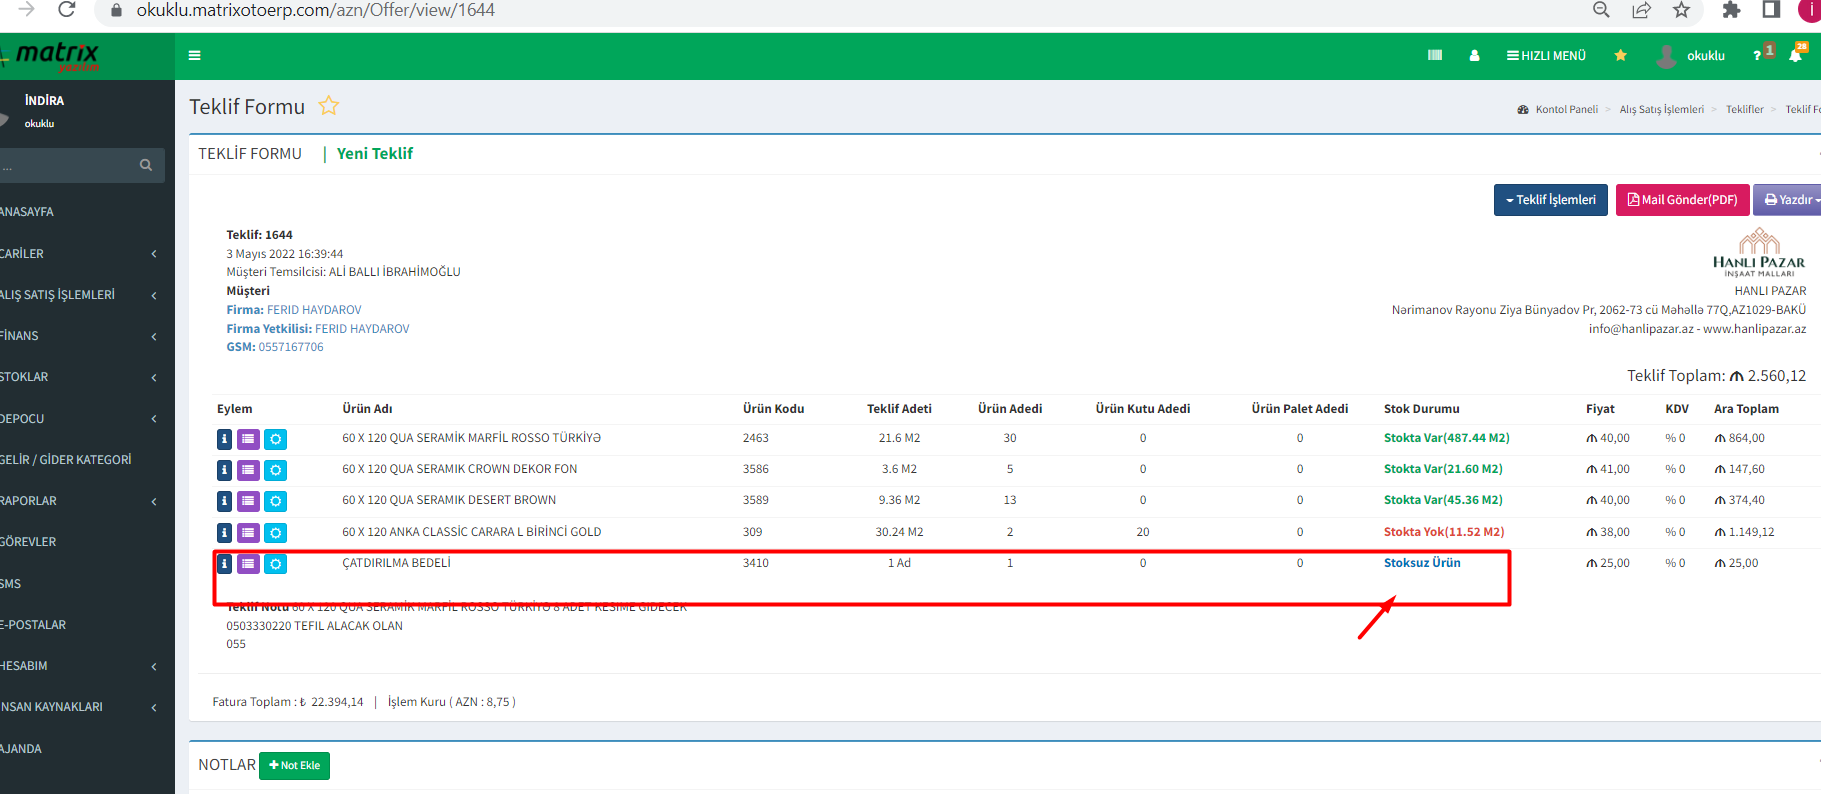Click the notification bell icon
Image resolution: width=1821 pixels, height=794 pixels.
(x=1795, y=56)
